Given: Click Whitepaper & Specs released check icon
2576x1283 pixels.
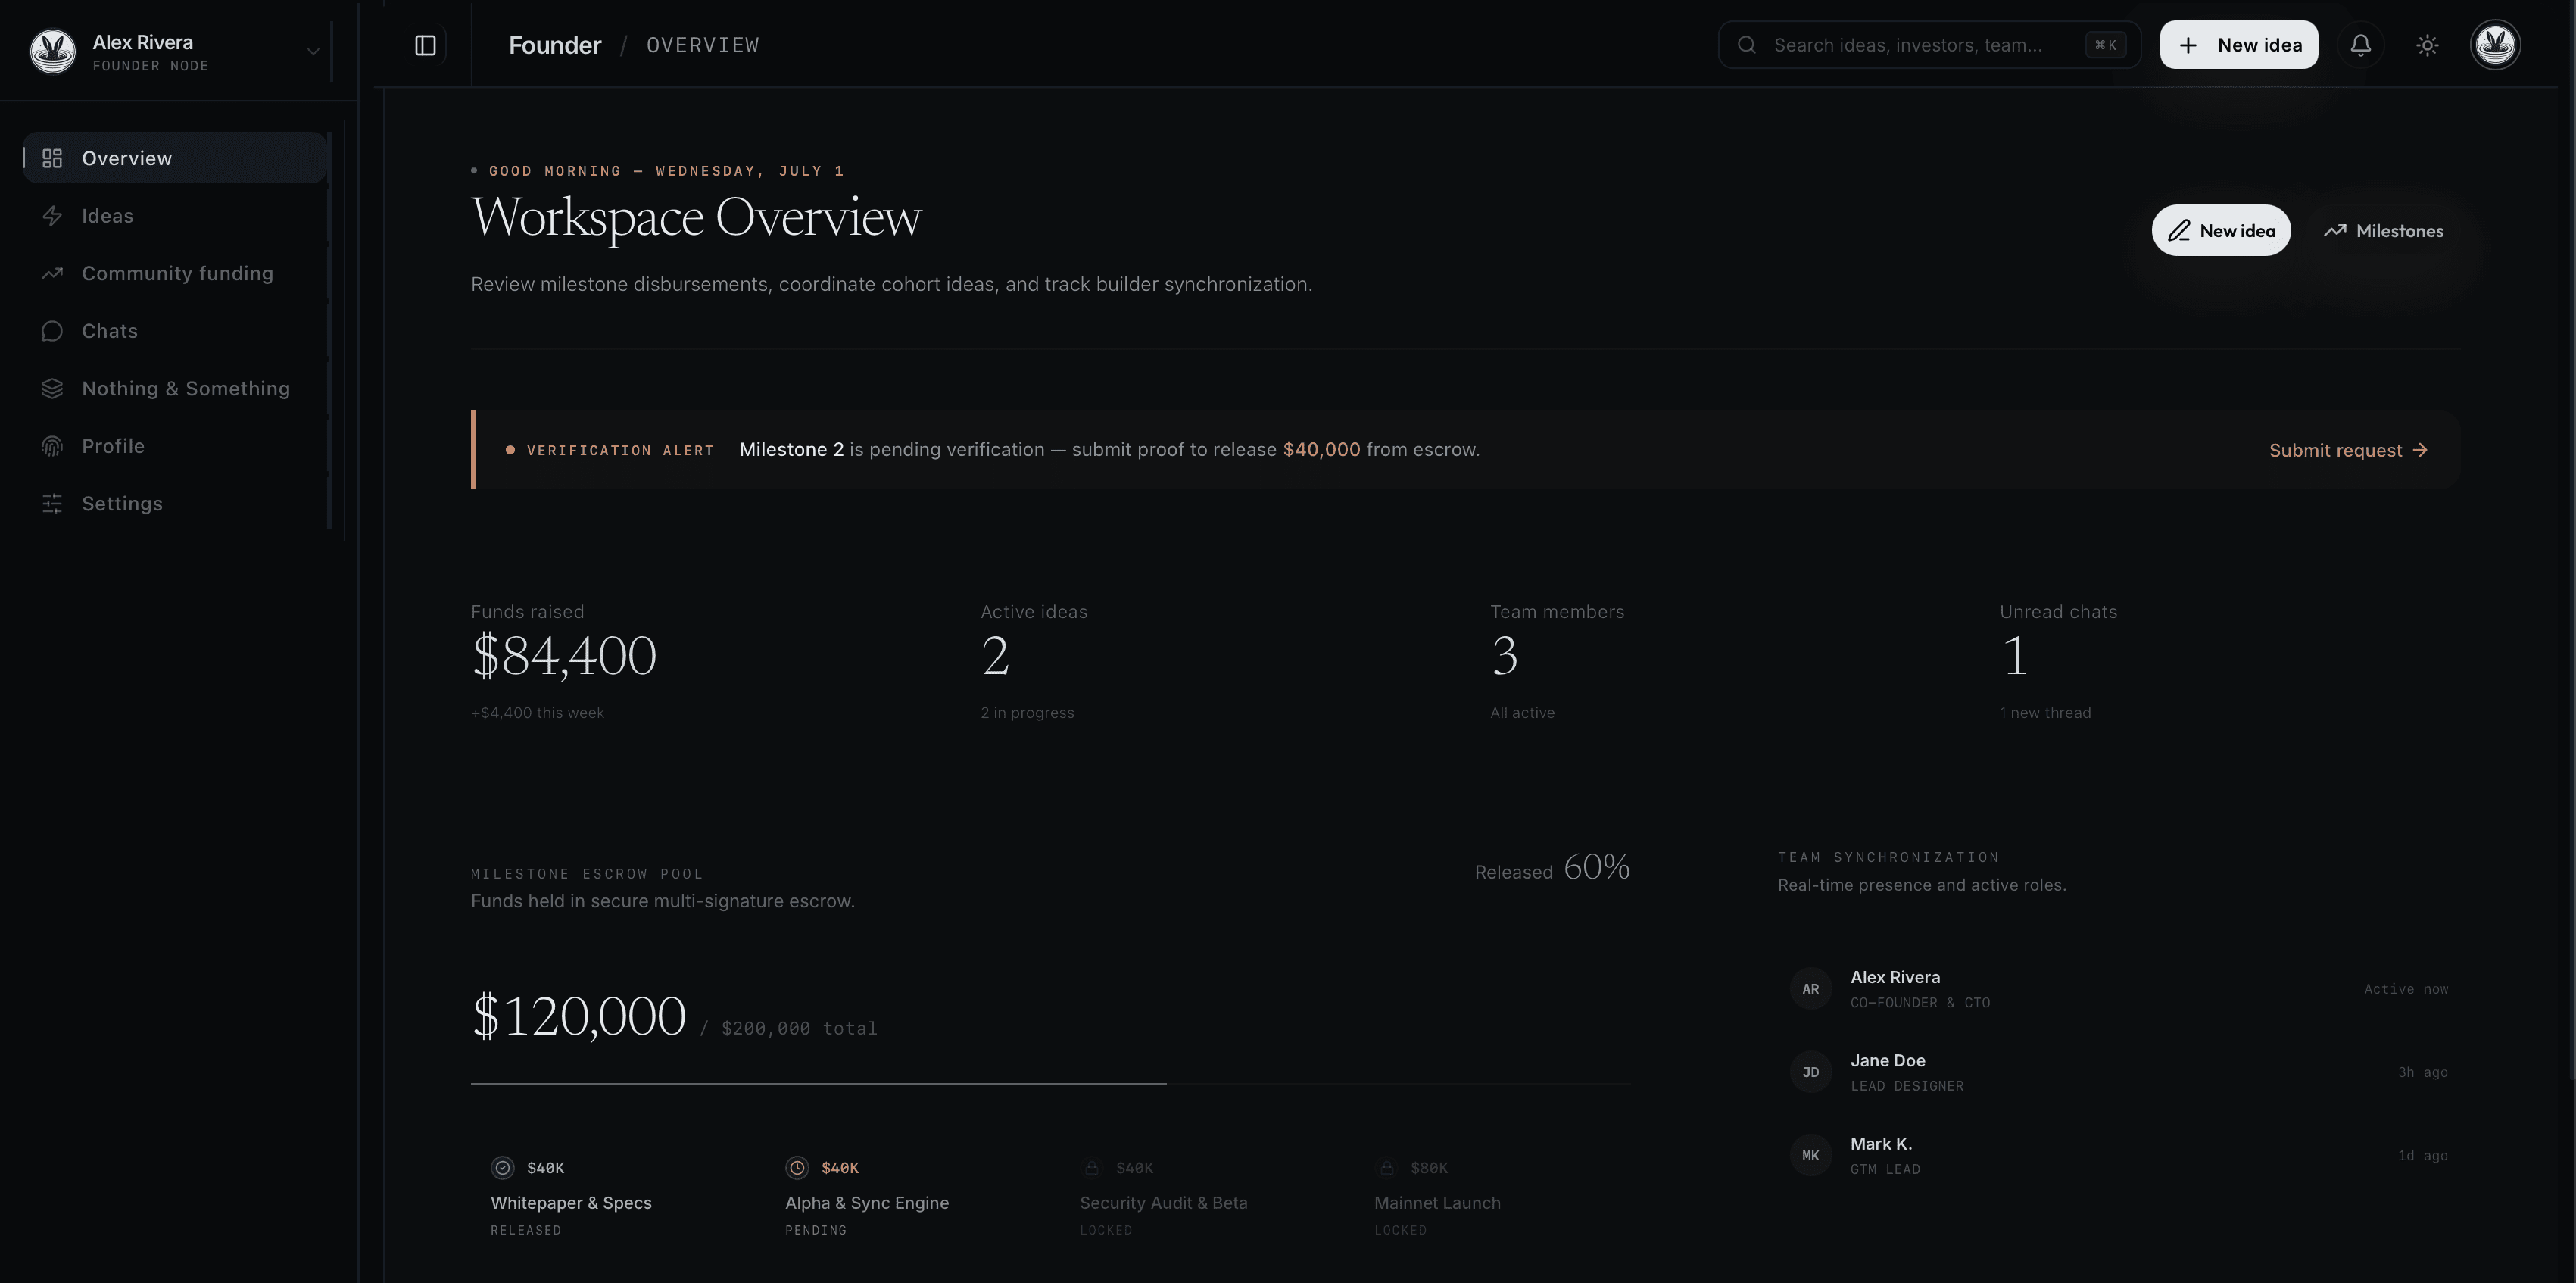Looking at the screenshot, I should pyautogui.click(x=502, y=1168).
